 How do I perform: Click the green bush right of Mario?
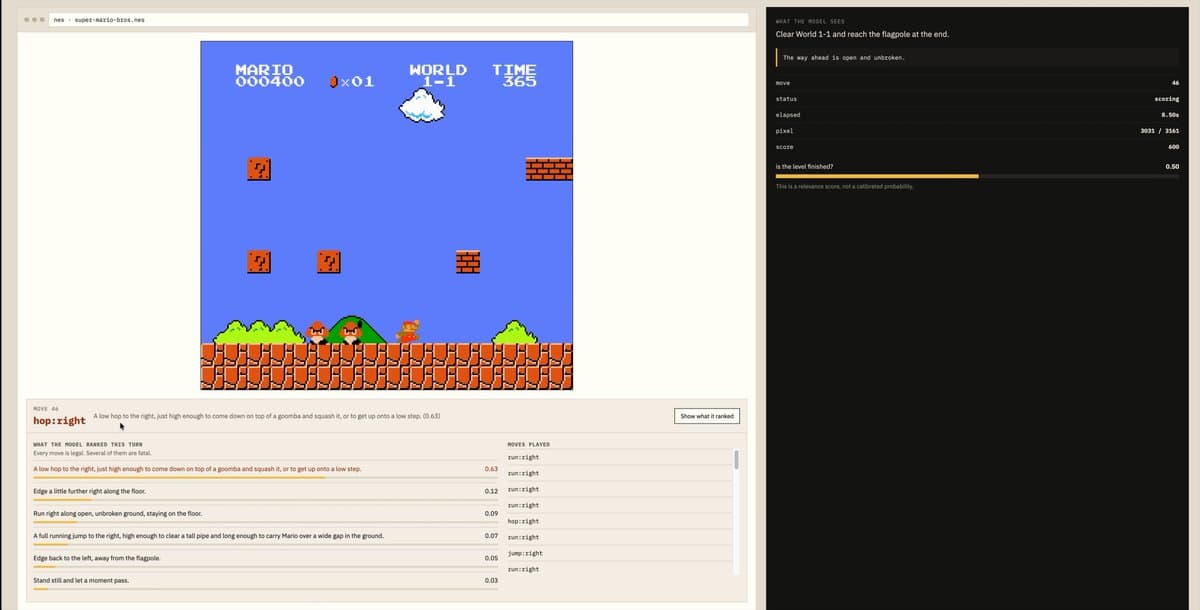(515, 333)
